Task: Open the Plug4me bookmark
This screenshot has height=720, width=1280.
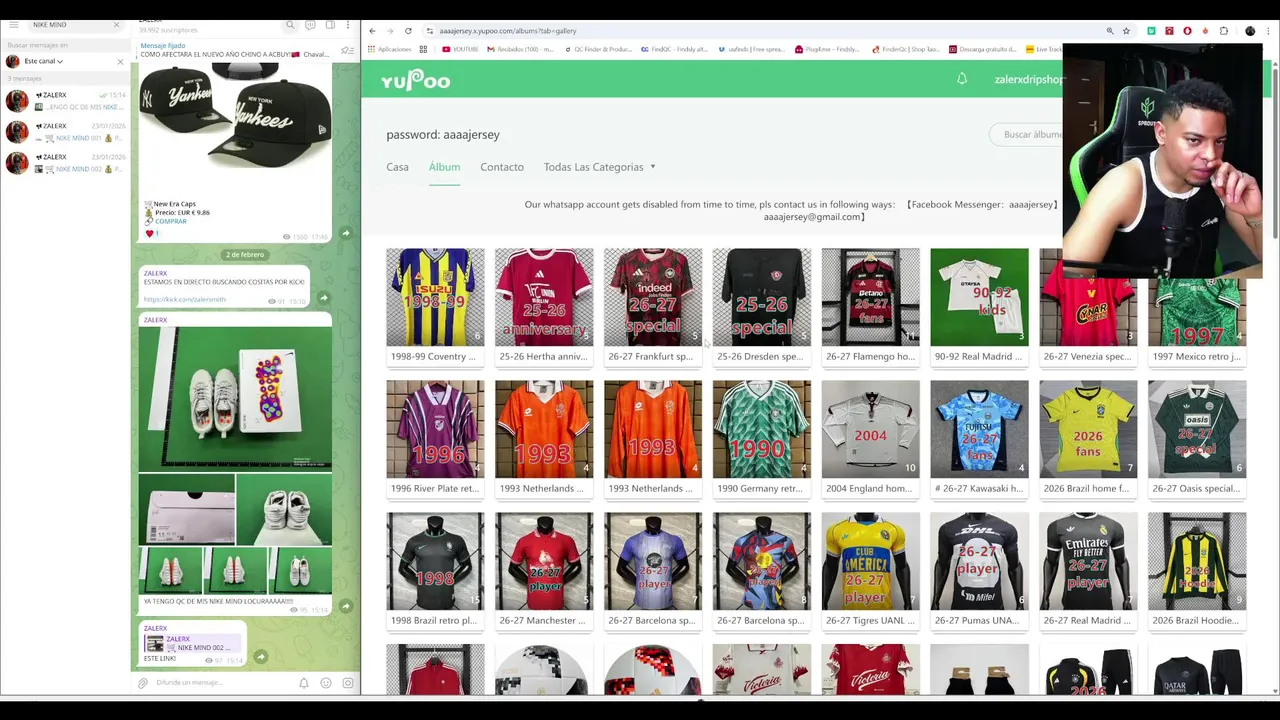Action: [827, 49]
